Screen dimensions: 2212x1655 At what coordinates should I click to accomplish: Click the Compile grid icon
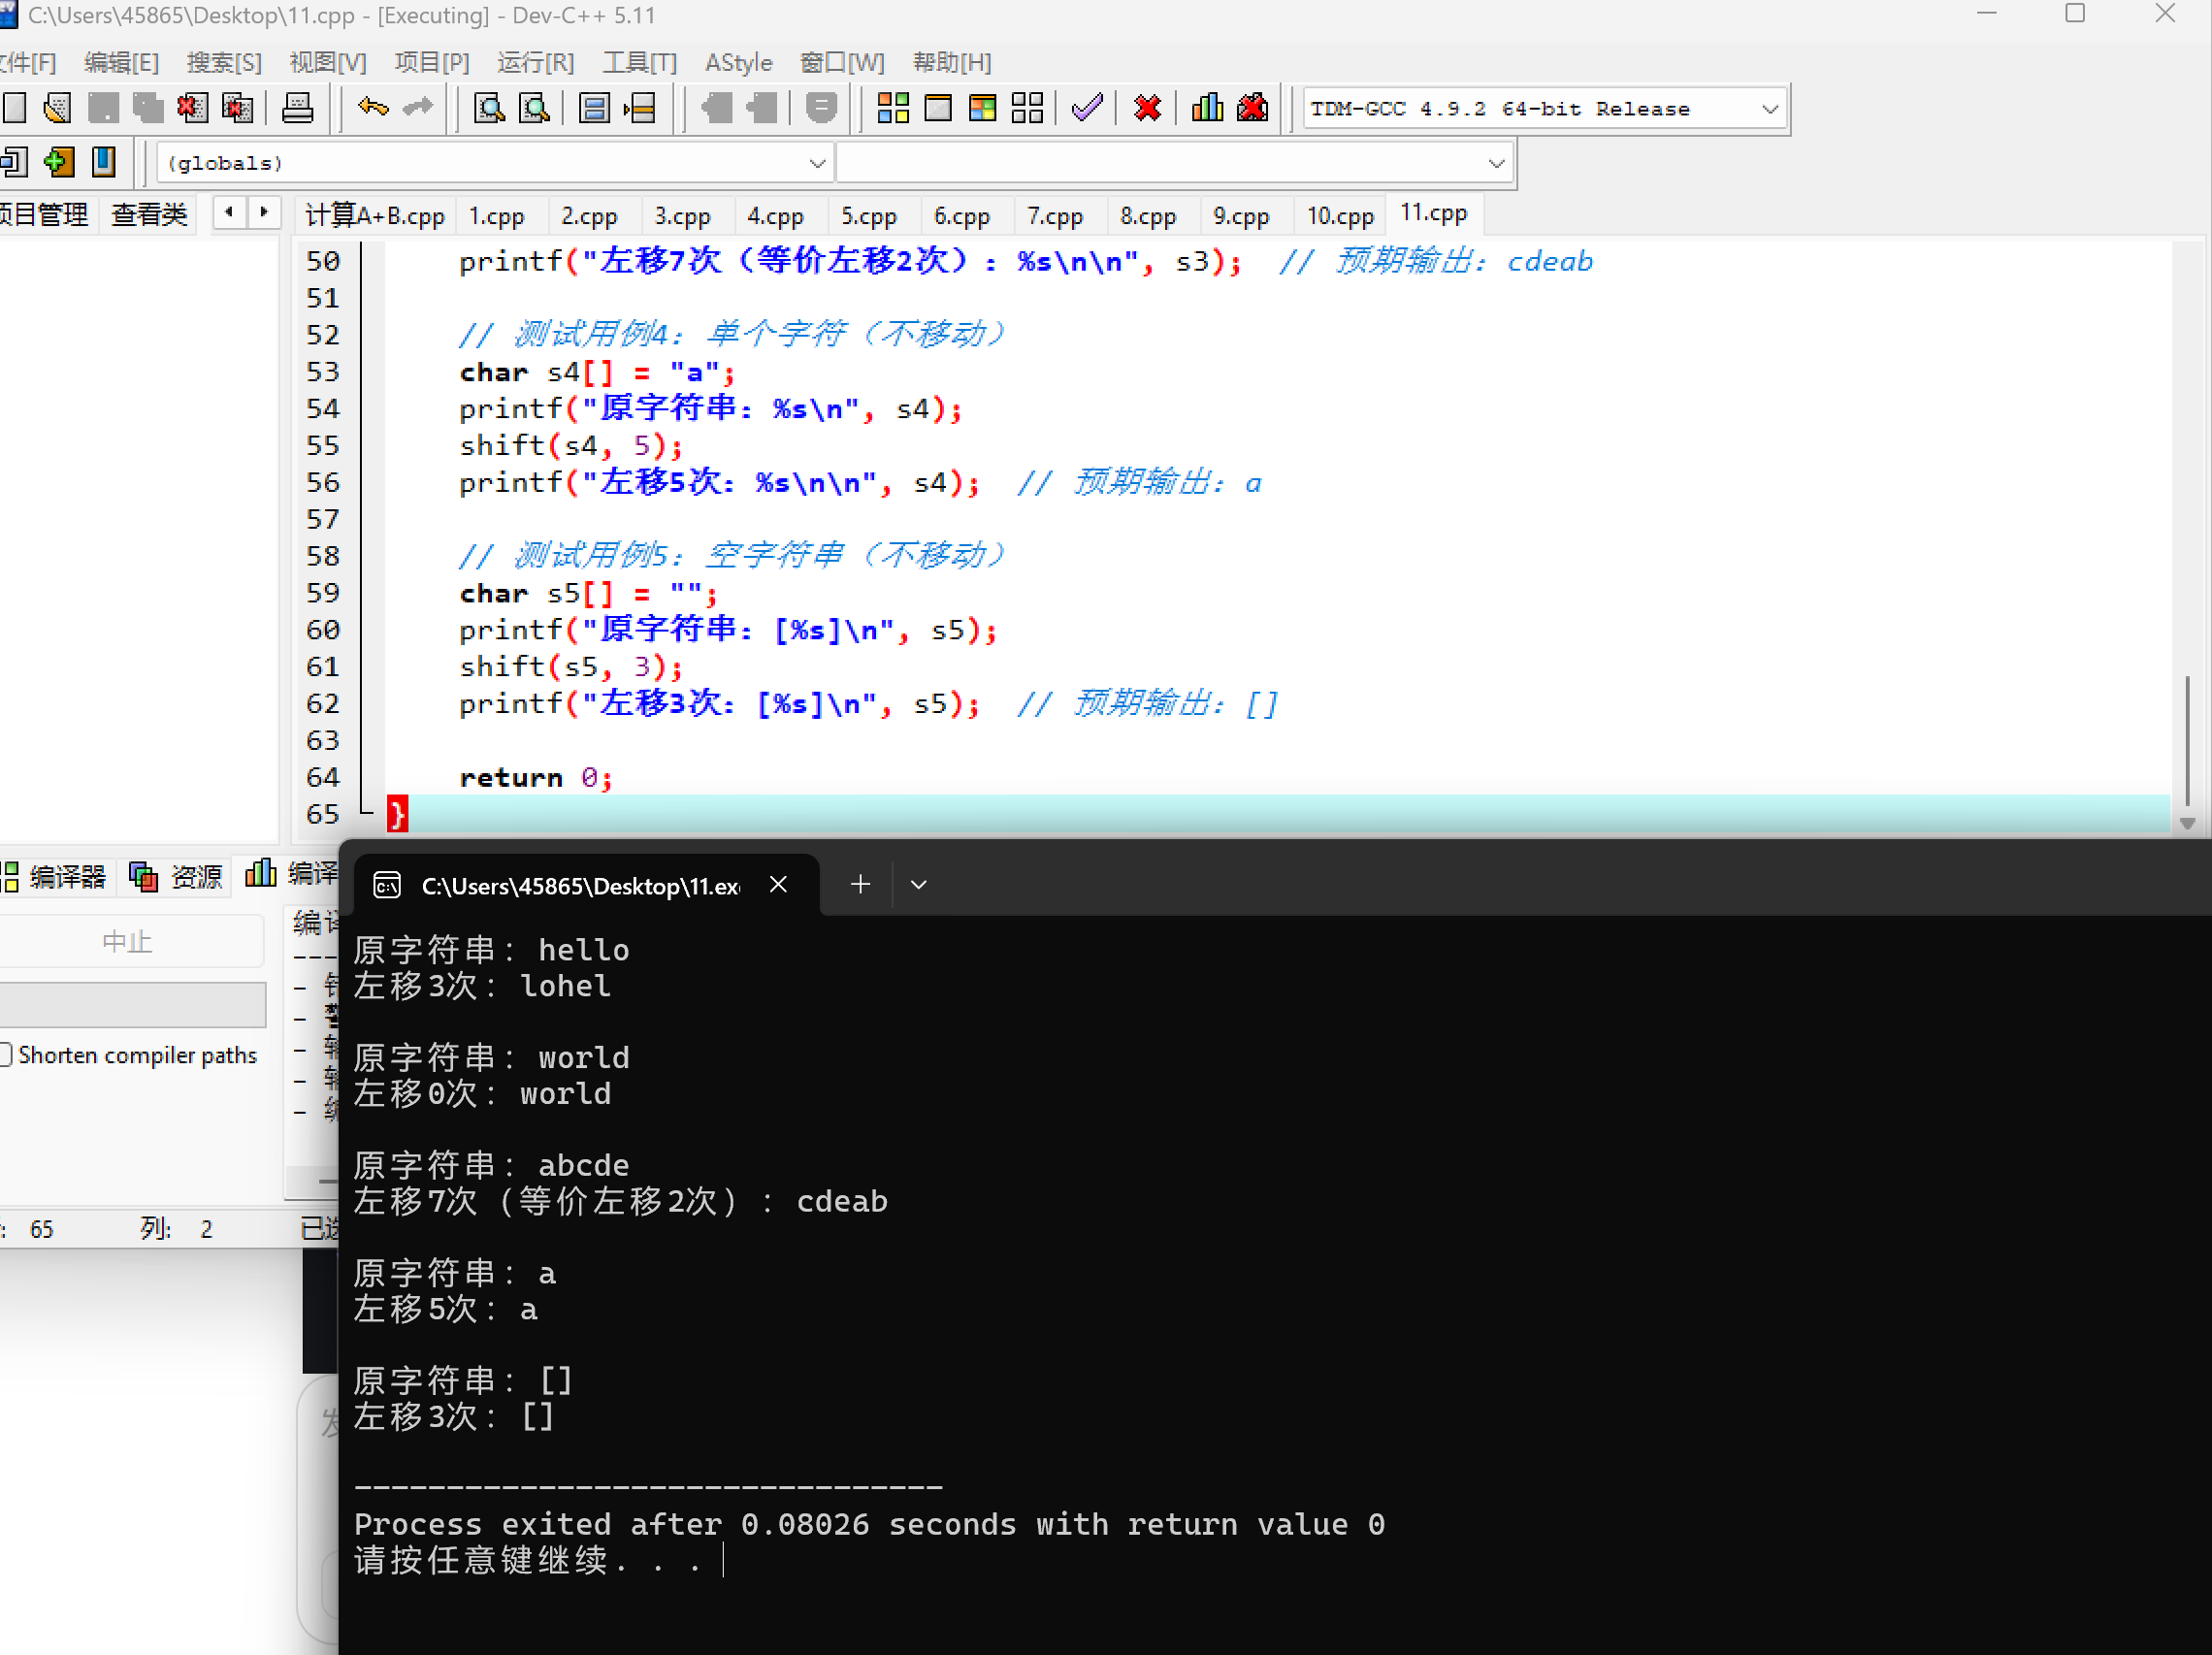(892, 107)
